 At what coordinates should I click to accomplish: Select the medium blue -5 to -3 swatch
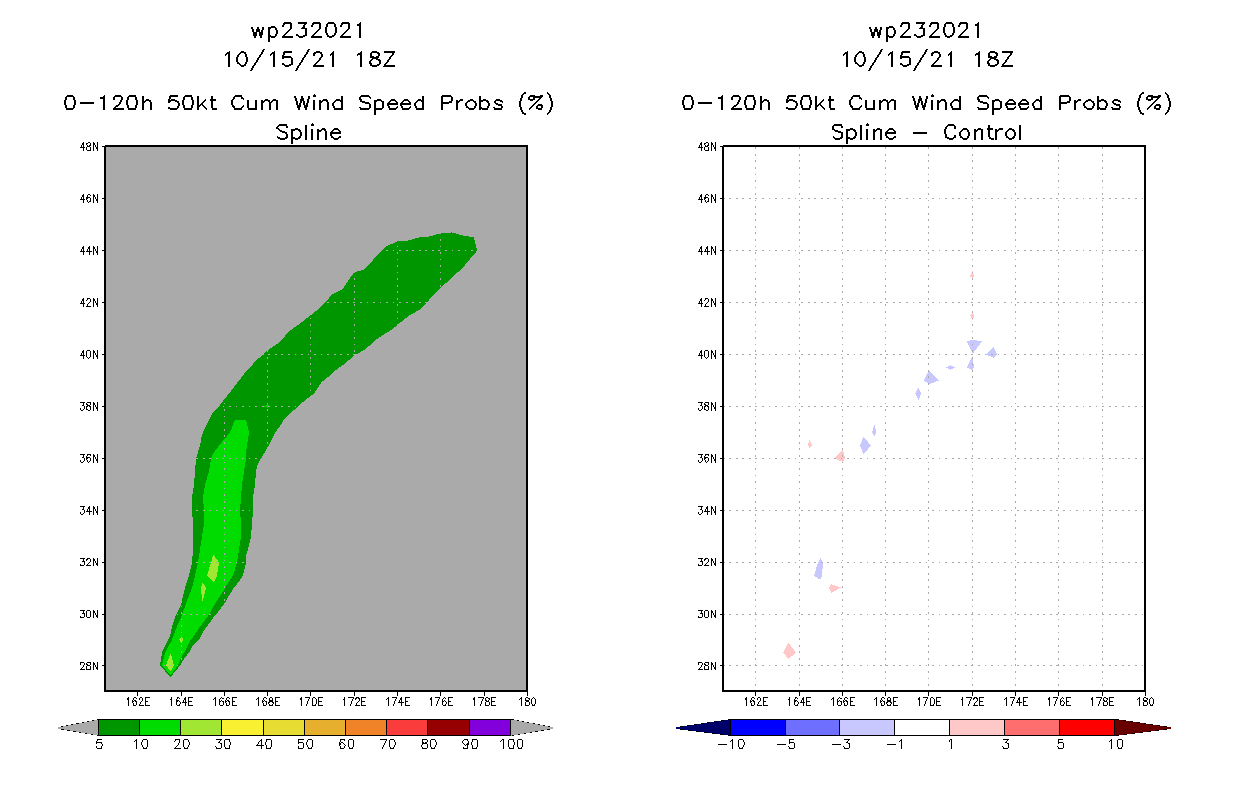tap(813, 727)
